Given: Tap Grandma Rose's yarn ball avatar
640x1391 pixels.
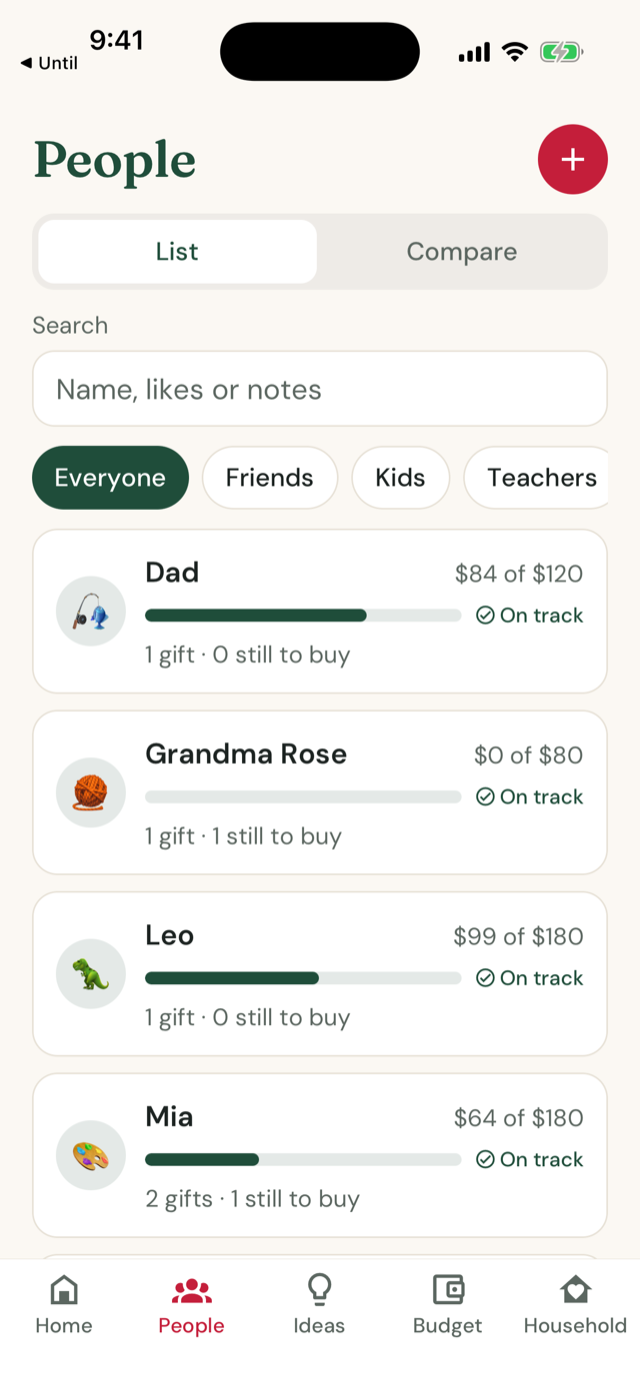Looking at the screenshot, I should 91,793.
